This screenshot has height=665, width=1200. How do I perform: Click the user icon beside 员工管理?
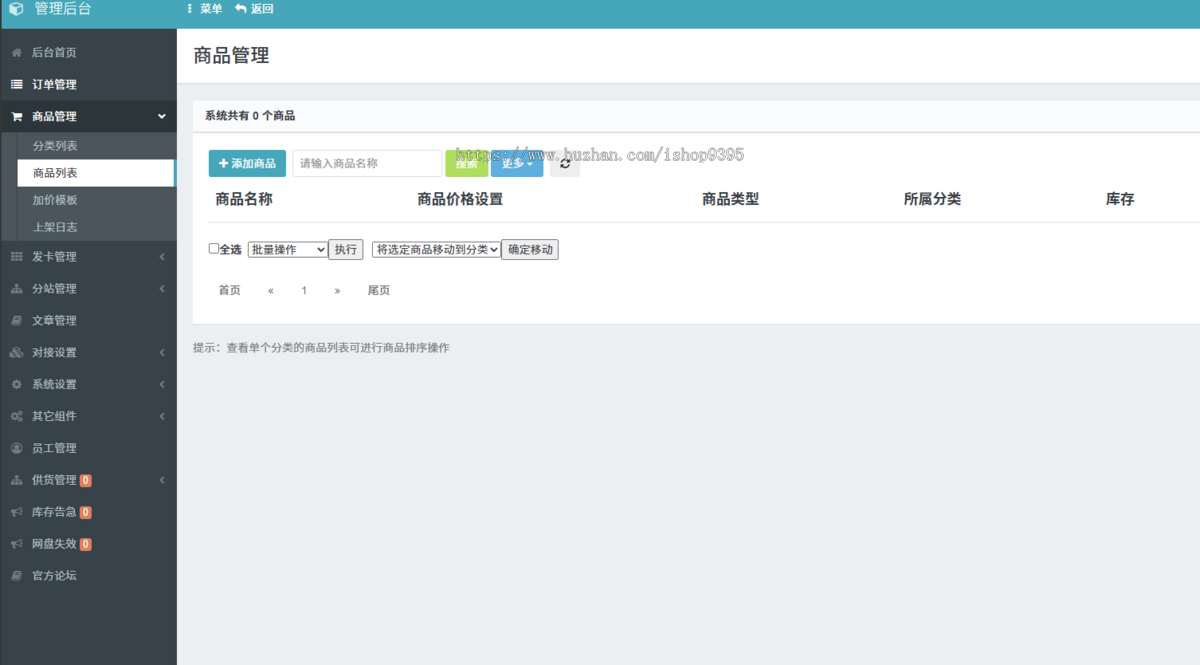(16, 448)
